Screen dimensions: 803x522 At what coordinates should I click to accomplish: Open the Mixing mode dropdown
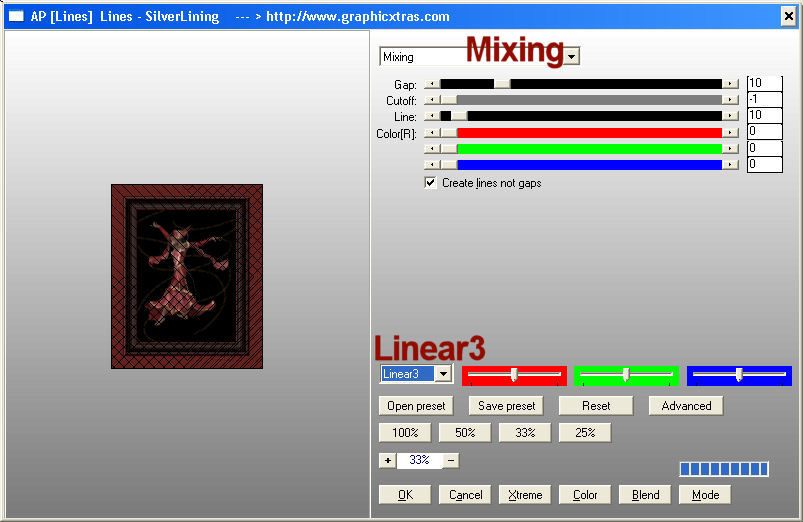(x=573, y=56)
